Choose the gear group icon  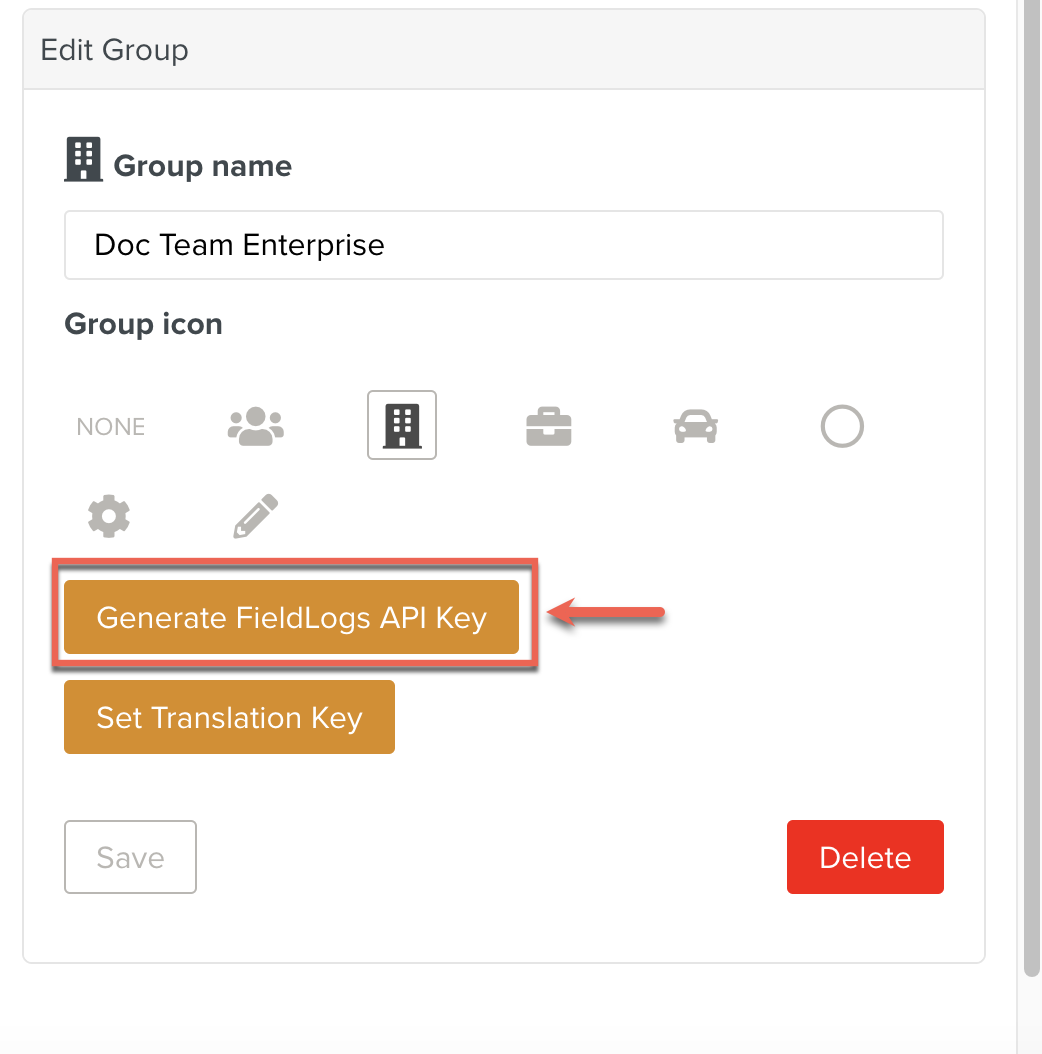click(x=109, y=517)
